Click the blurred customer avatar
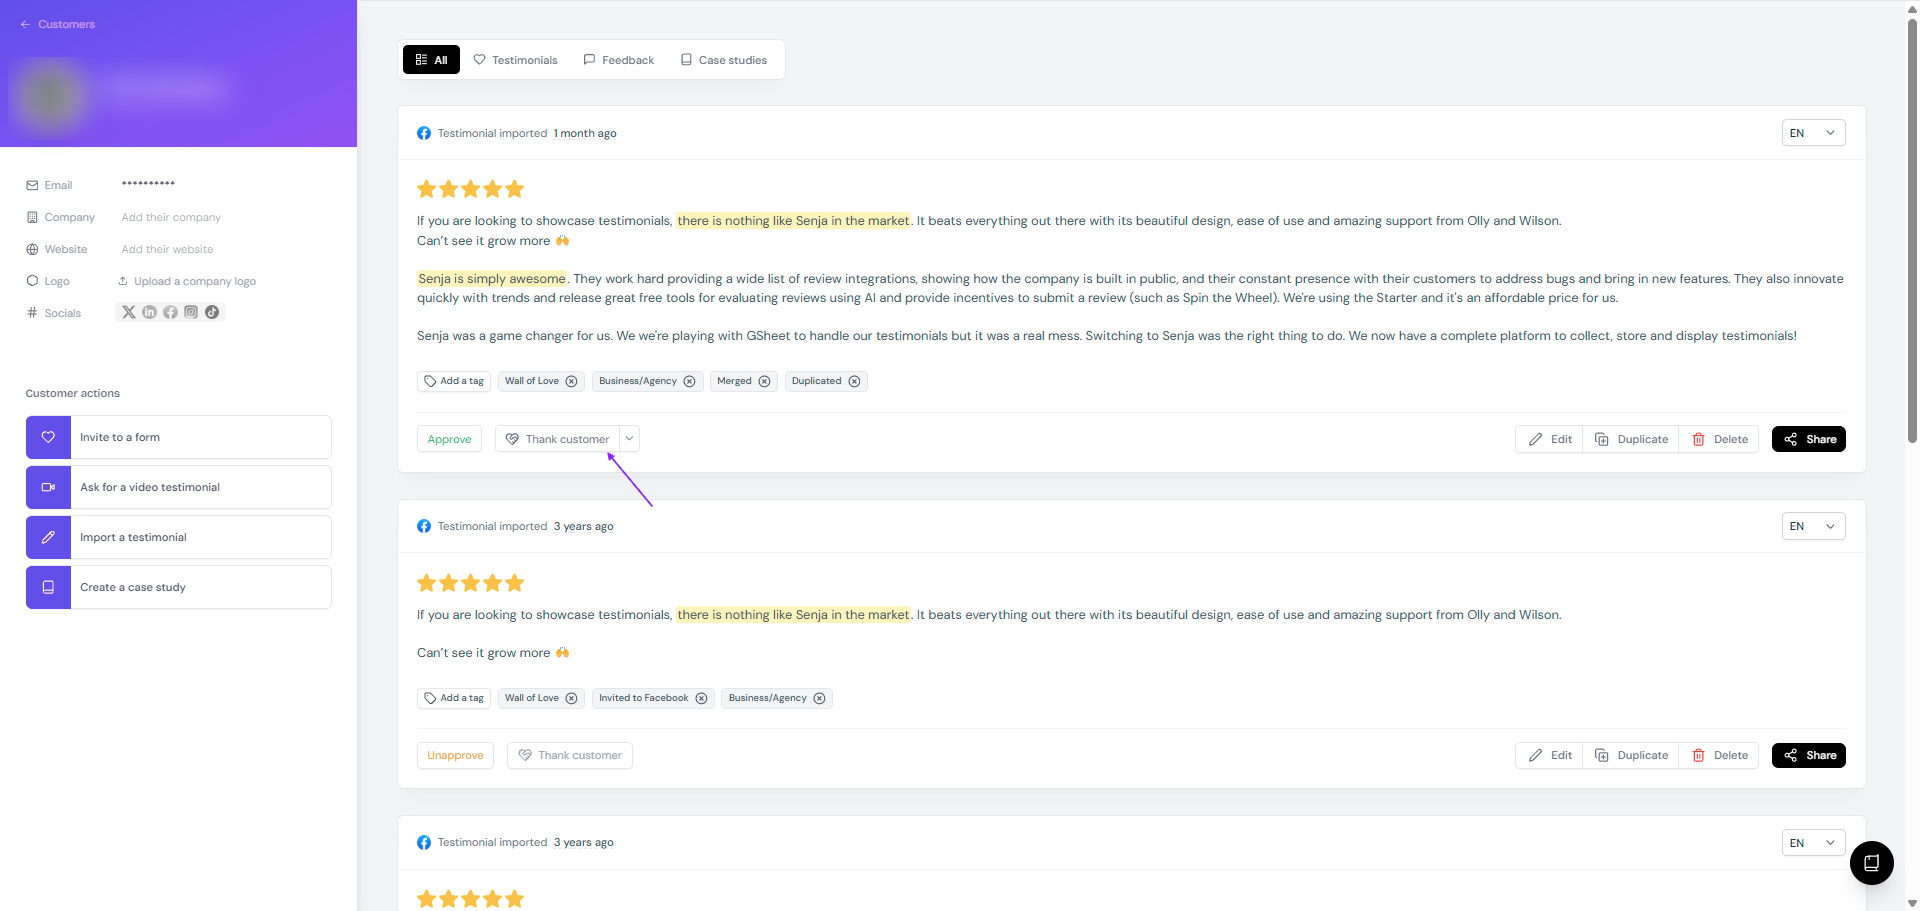The width and height of the screenshot is (1920, 911). [50, 95]
